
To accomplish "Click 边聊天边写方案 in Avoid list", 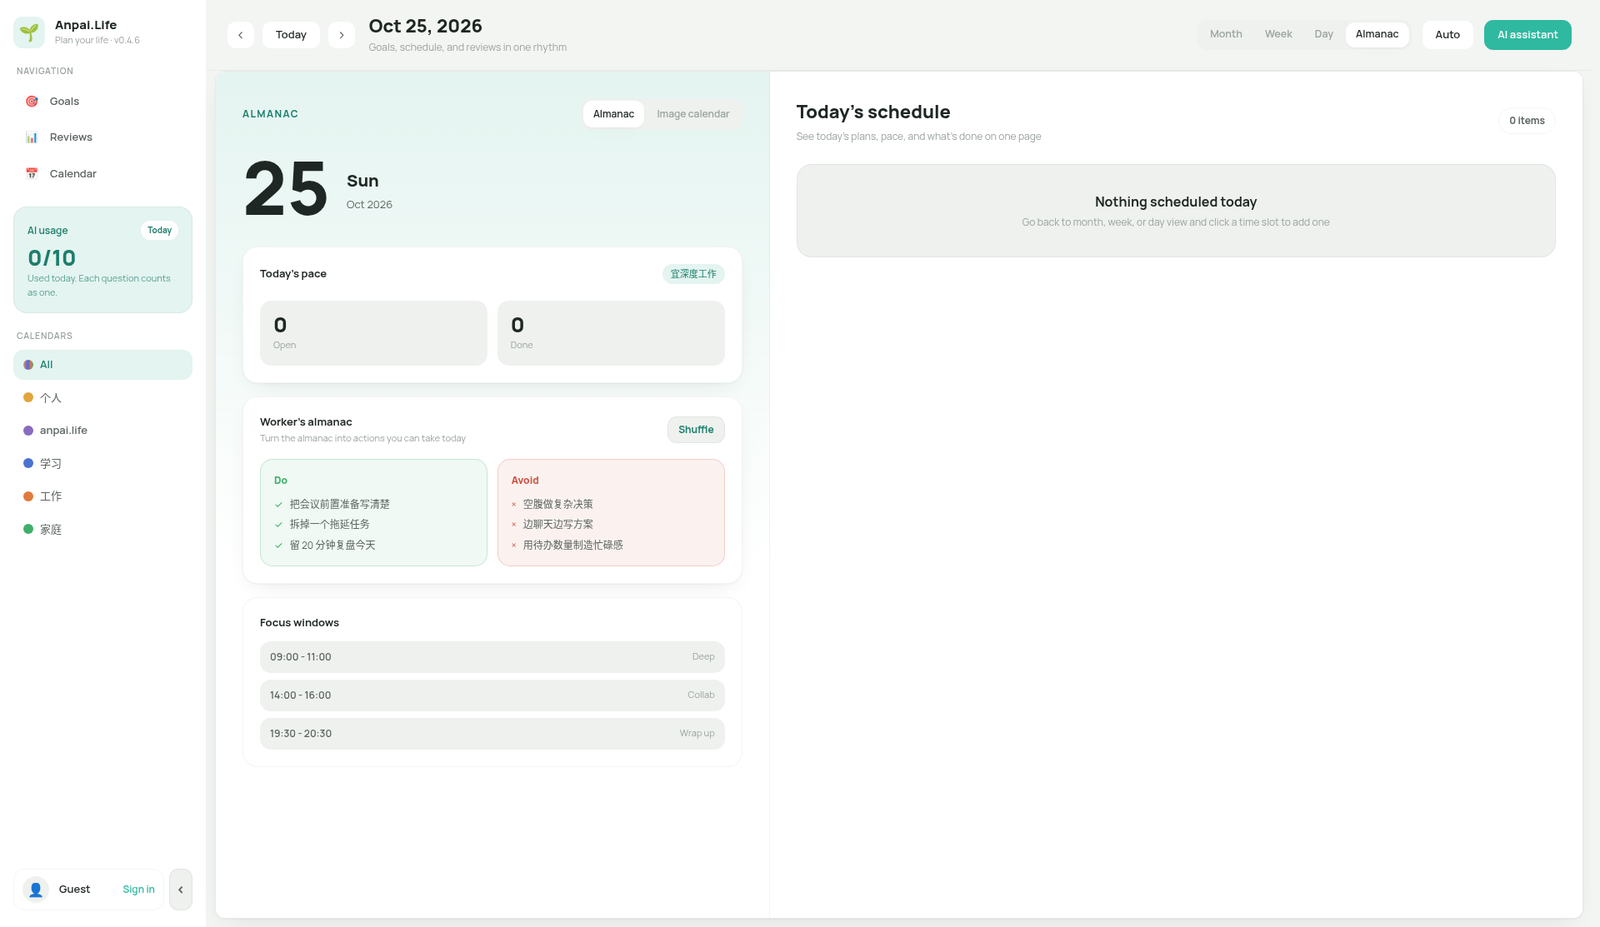I will (x=558, y=524).
